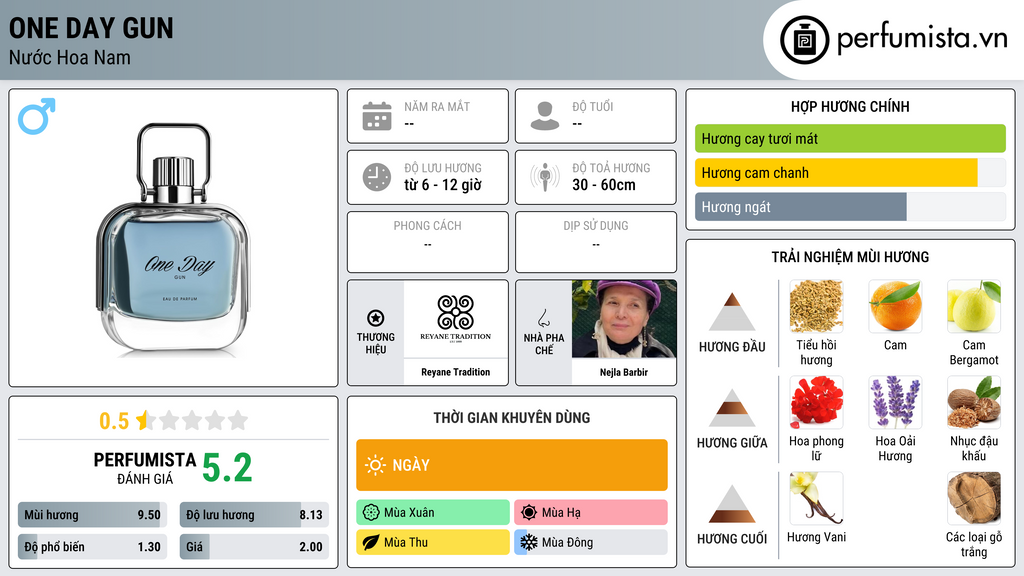Select the Các loại gỗ trắng image

(x=974, y=498)
